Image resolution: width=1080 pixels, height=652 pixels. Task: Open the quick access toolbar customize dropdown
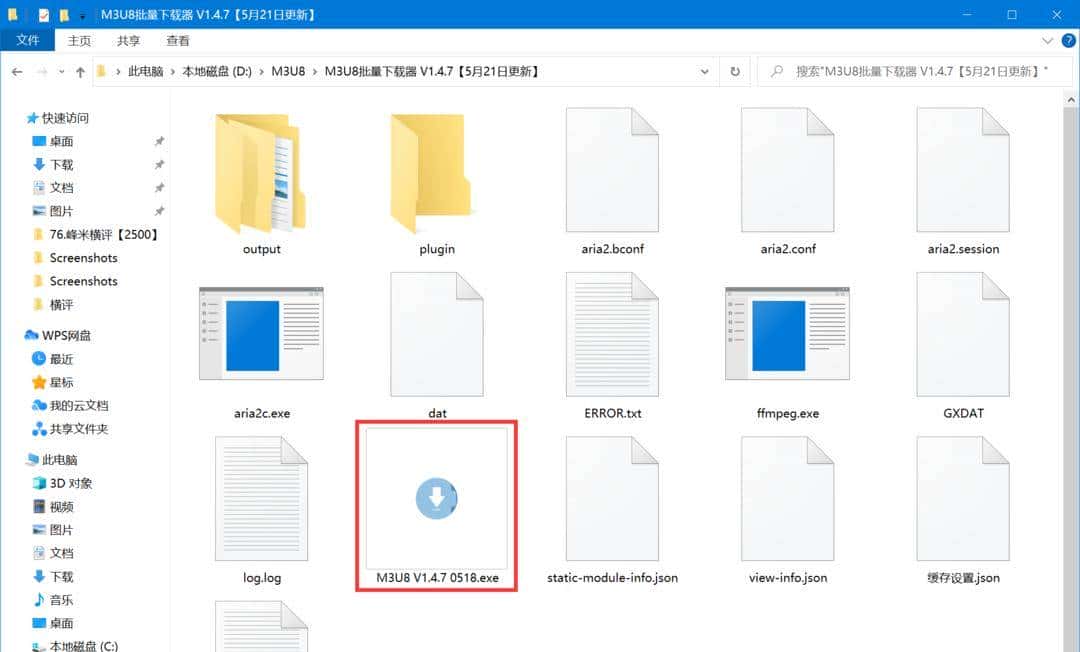point(83,15)
